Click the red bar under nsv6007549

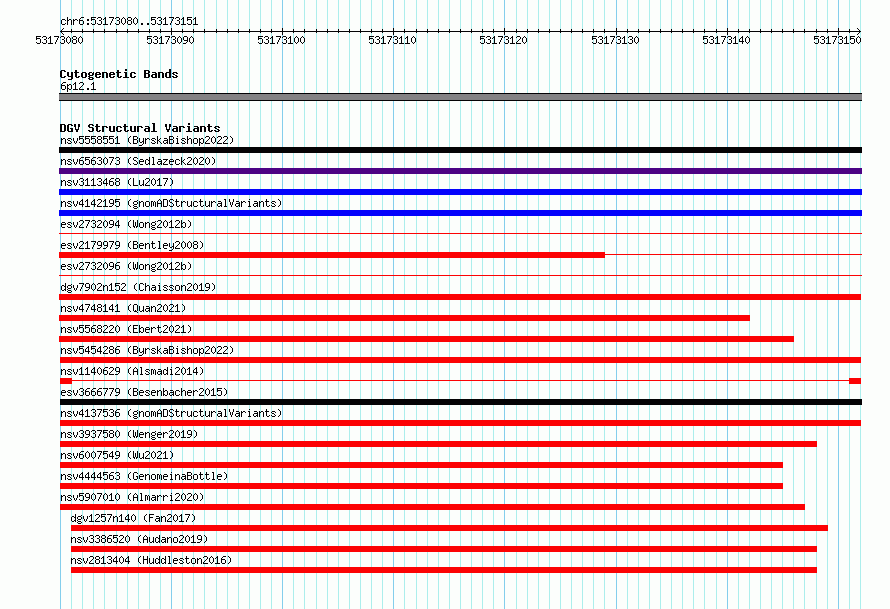[x=421, y=465]
